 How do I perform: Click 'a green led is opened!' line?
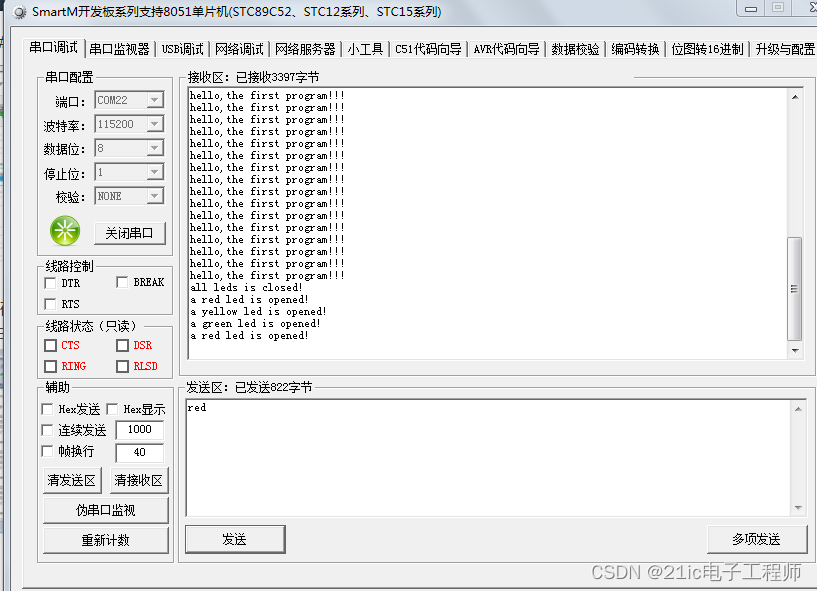tap(255, 324)
